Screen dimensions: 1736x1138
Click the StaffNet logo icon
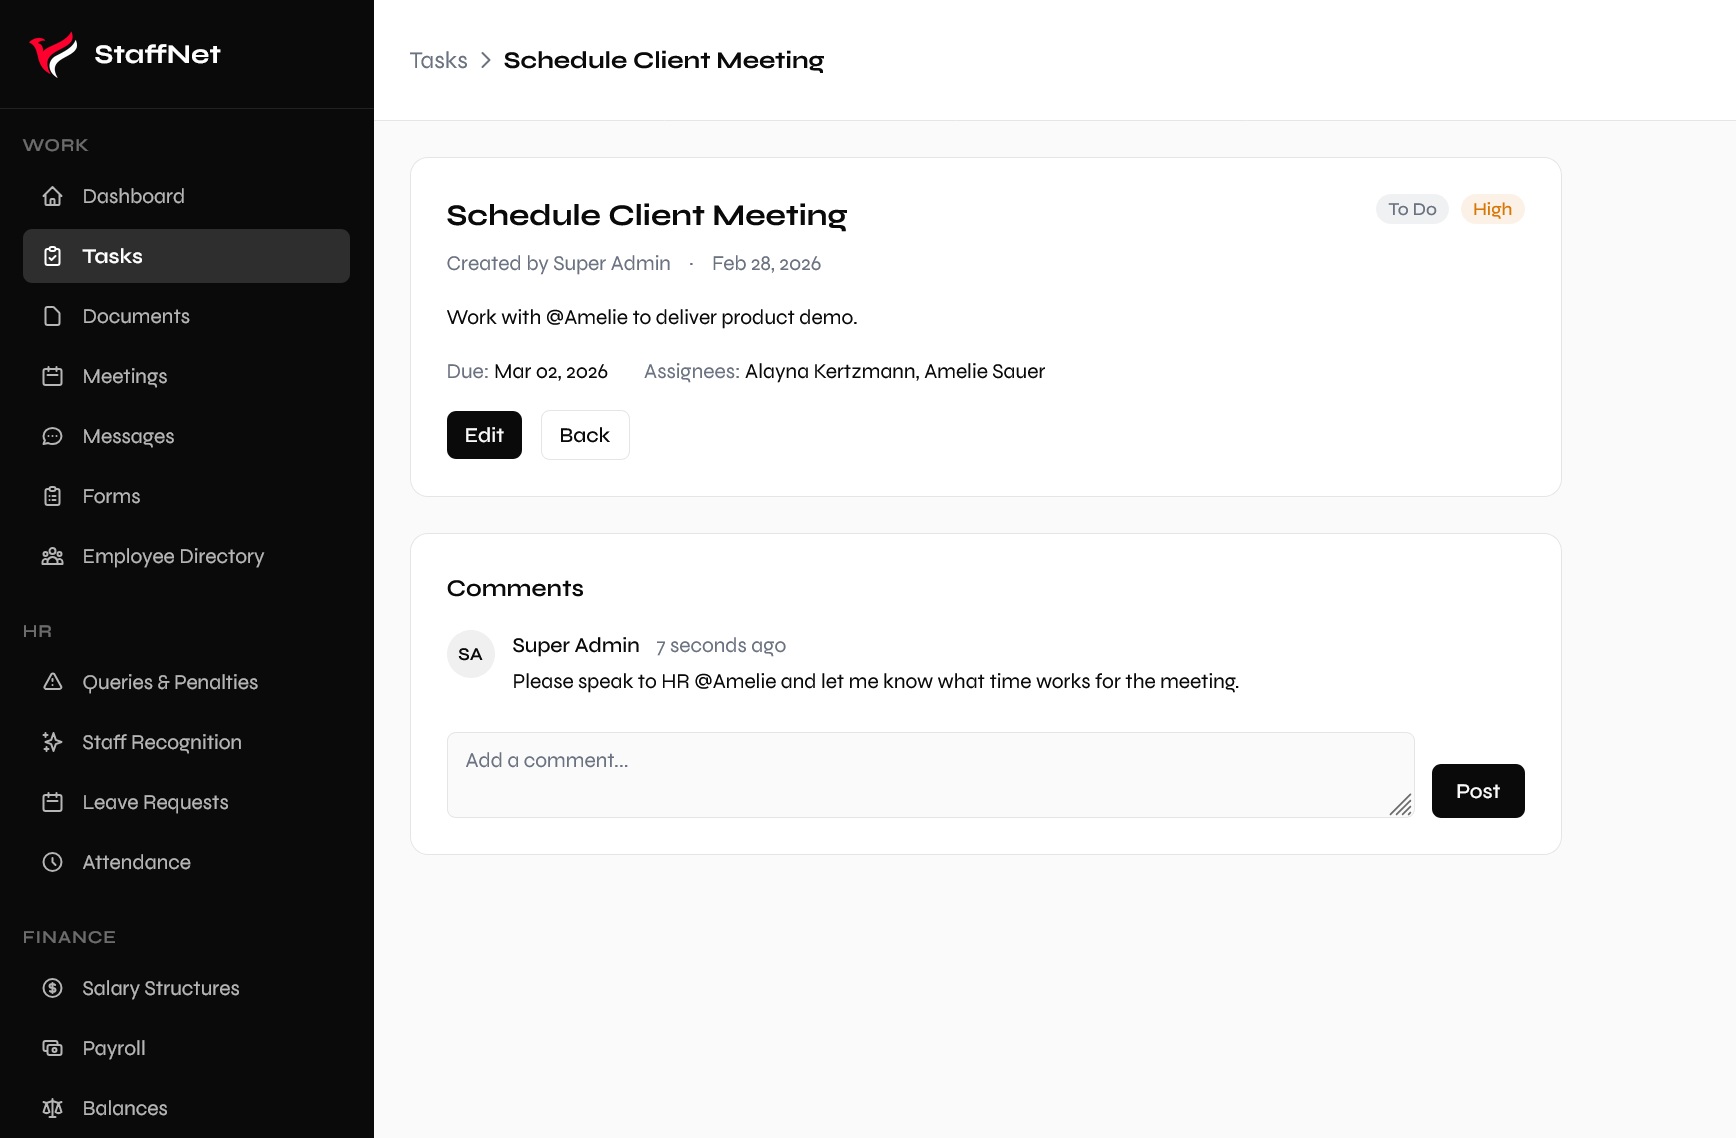(53, 54)
